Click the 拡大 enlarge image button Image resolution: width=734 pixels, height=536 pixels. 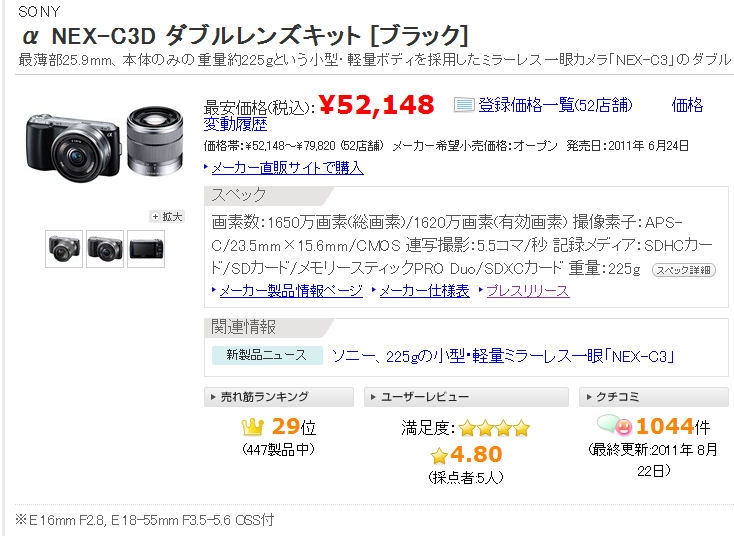point(167,217)
